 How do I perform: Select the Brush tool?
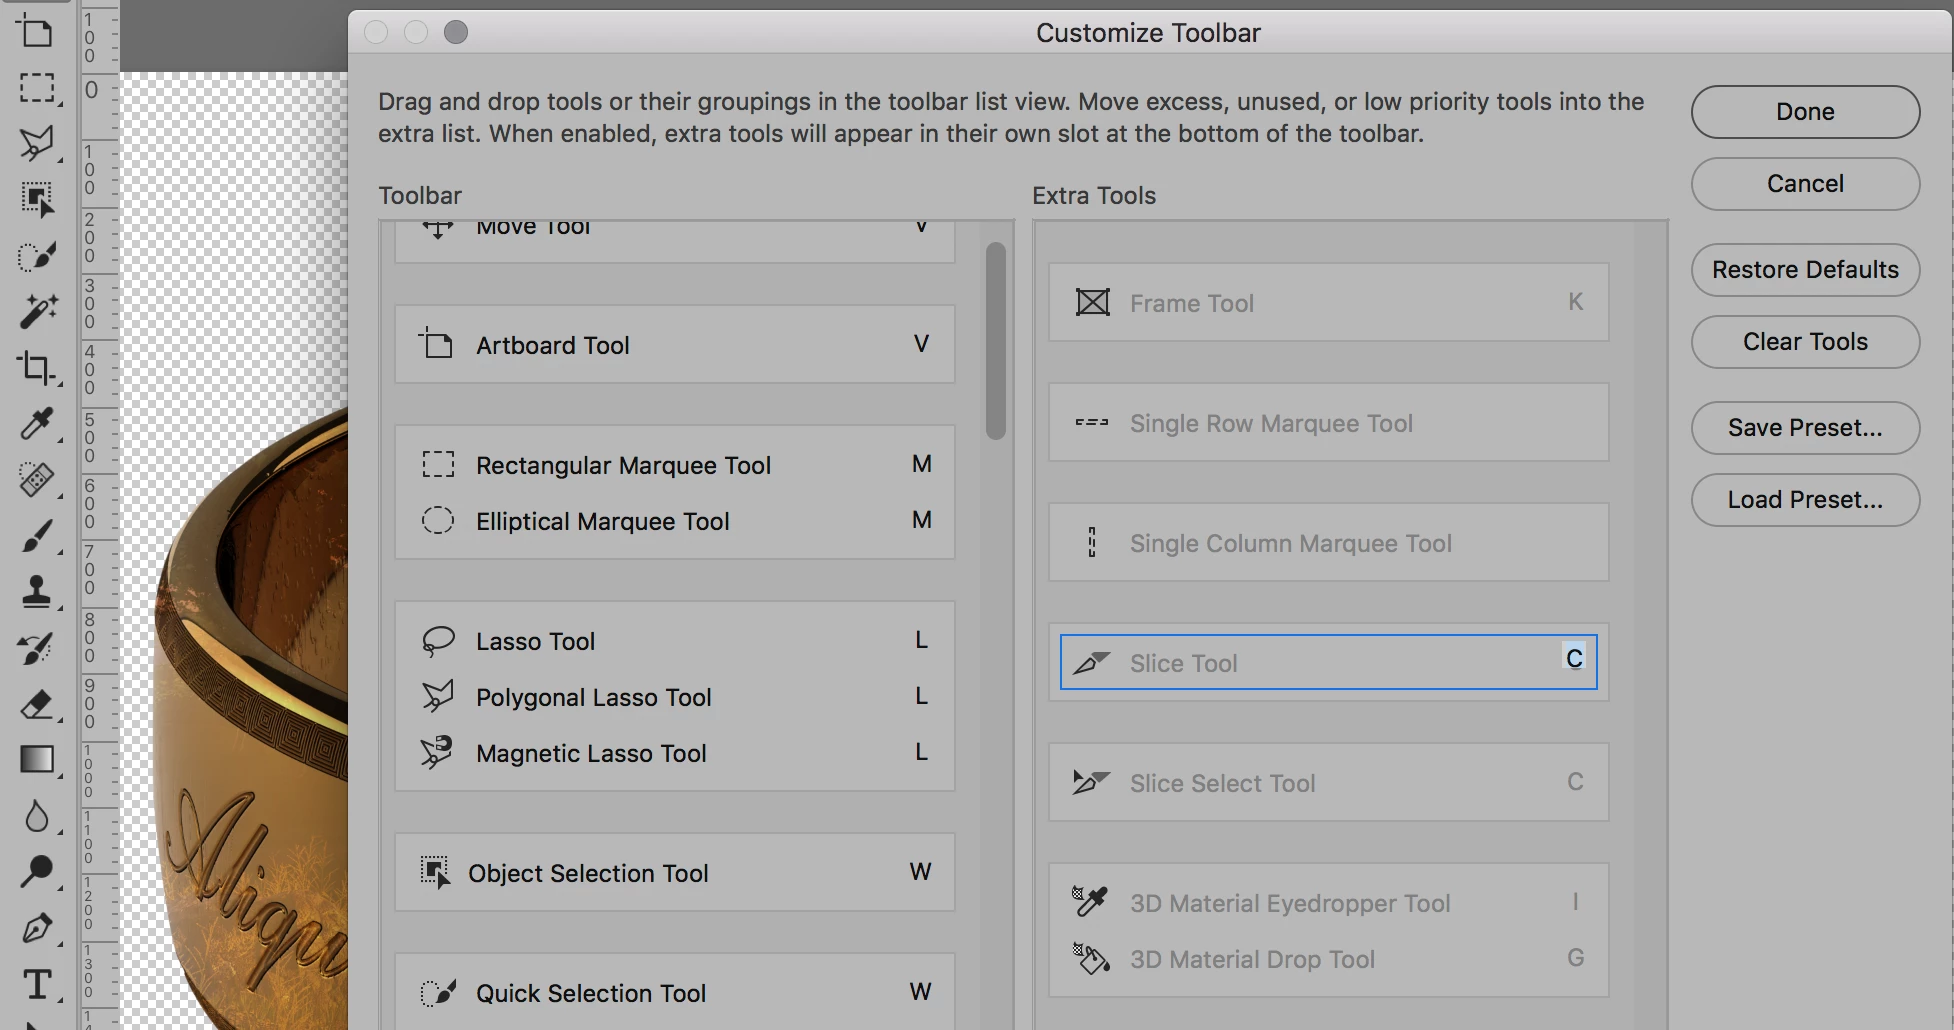point(37,538)
